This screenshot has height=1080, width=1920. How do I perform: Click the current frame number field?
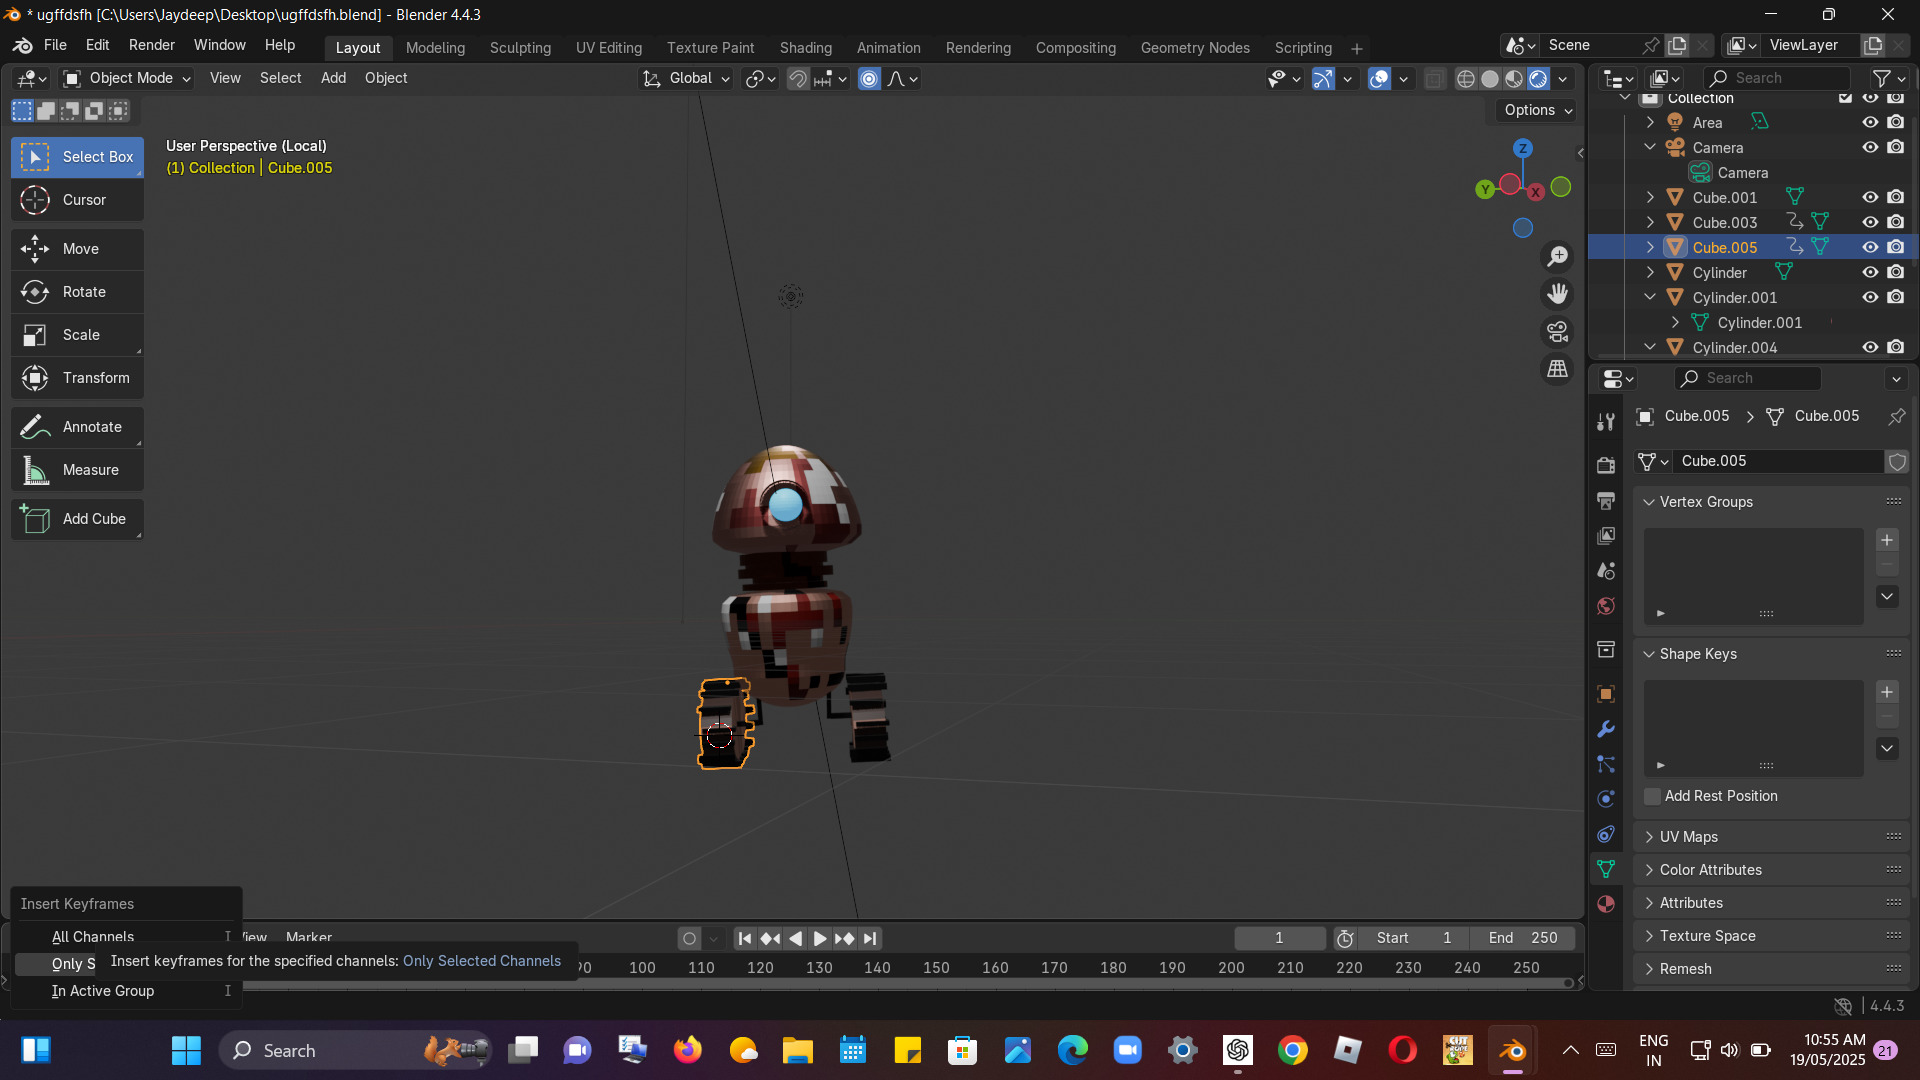[1279, 938]
